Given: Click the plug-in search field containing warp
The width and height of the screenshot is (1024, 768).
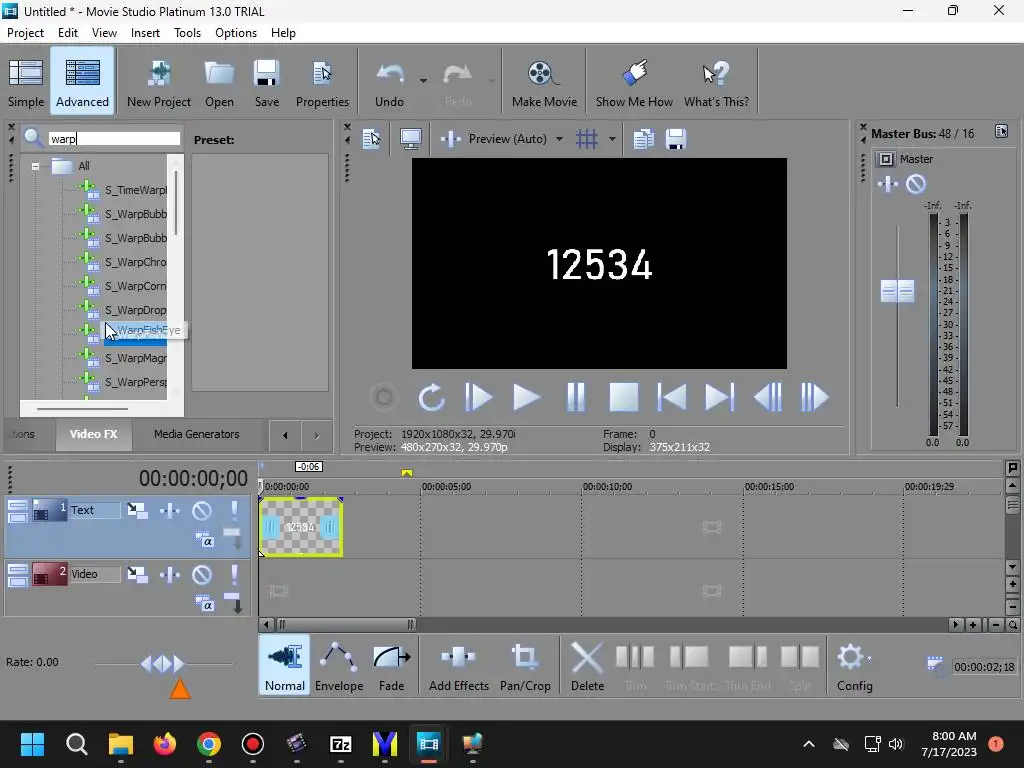Looking at the screenshot, I should coord(114,138).
